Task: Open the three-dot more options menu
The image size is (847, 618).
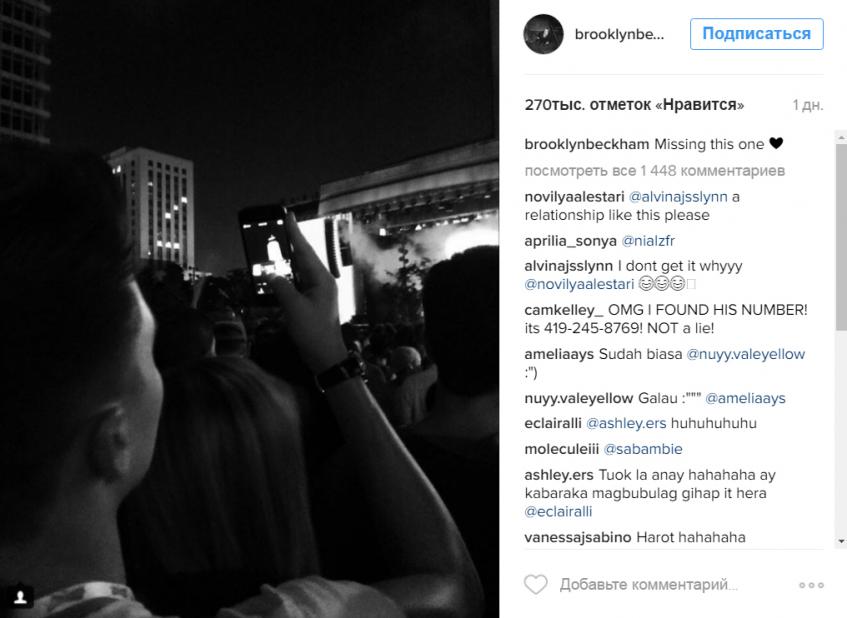Action: (811, 585)
